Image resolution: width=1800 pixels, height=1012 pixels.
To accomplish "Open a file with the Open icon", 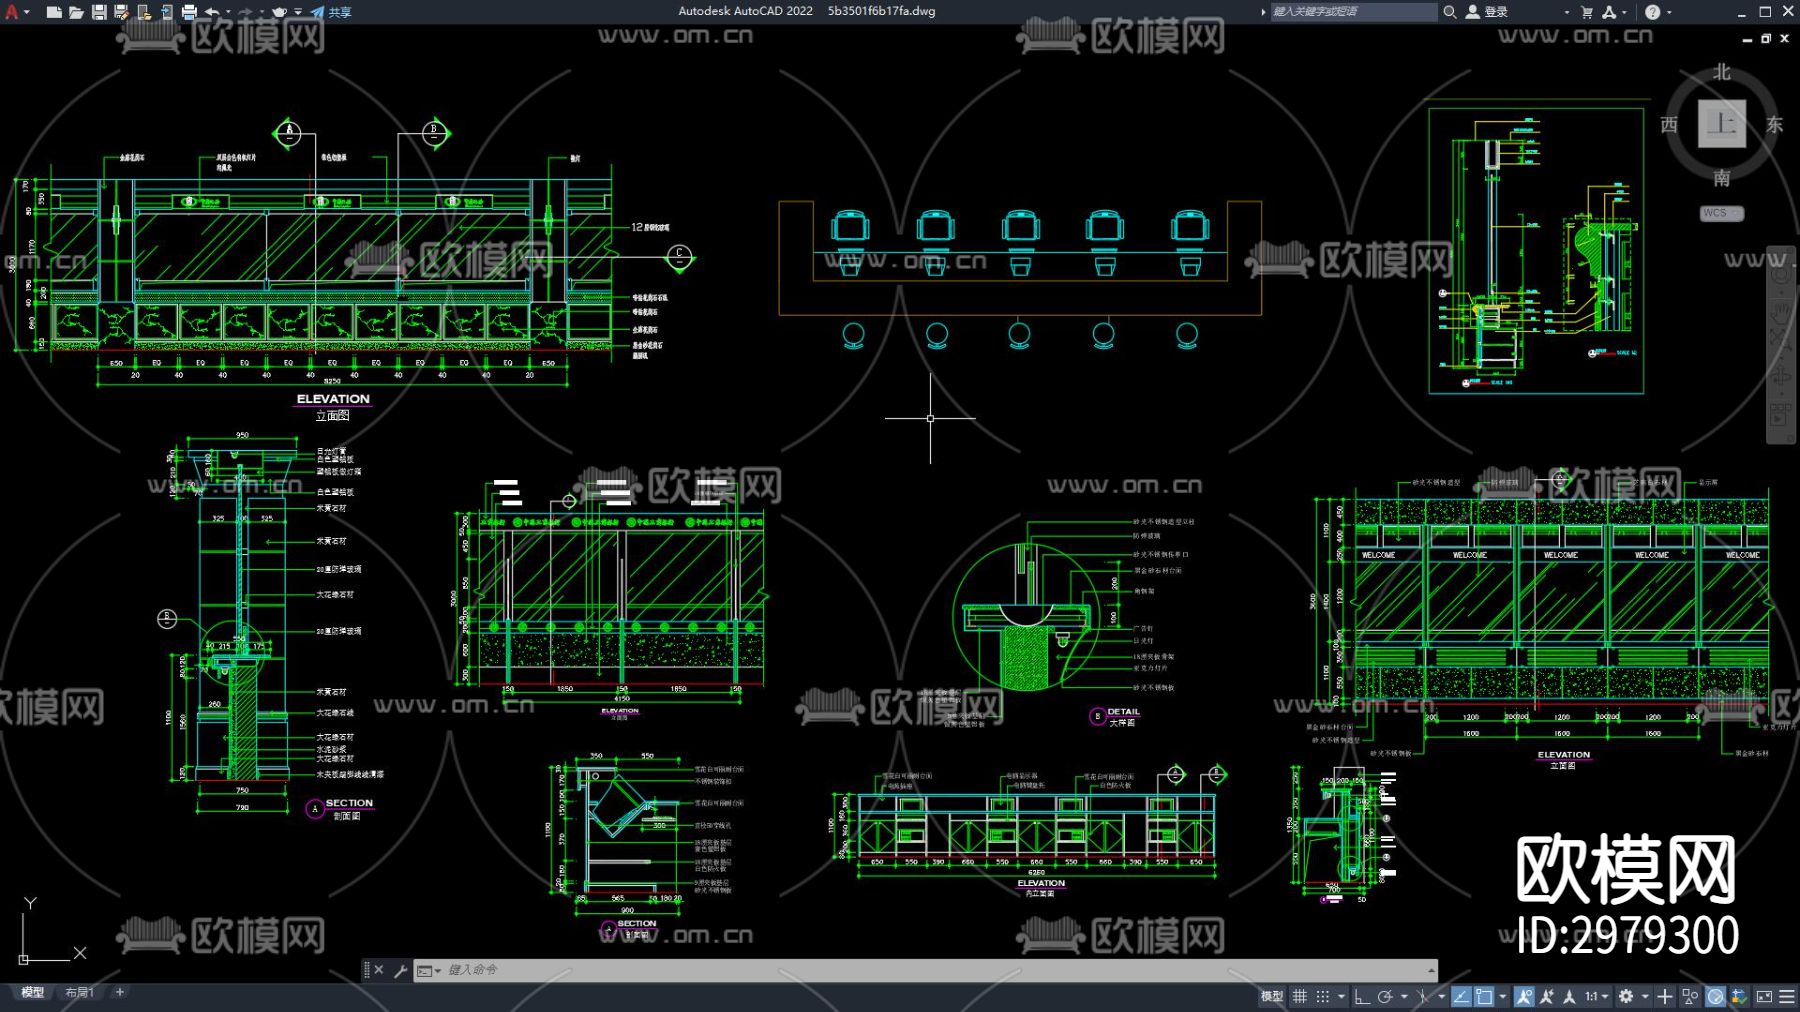I will [x=76, y=12].
